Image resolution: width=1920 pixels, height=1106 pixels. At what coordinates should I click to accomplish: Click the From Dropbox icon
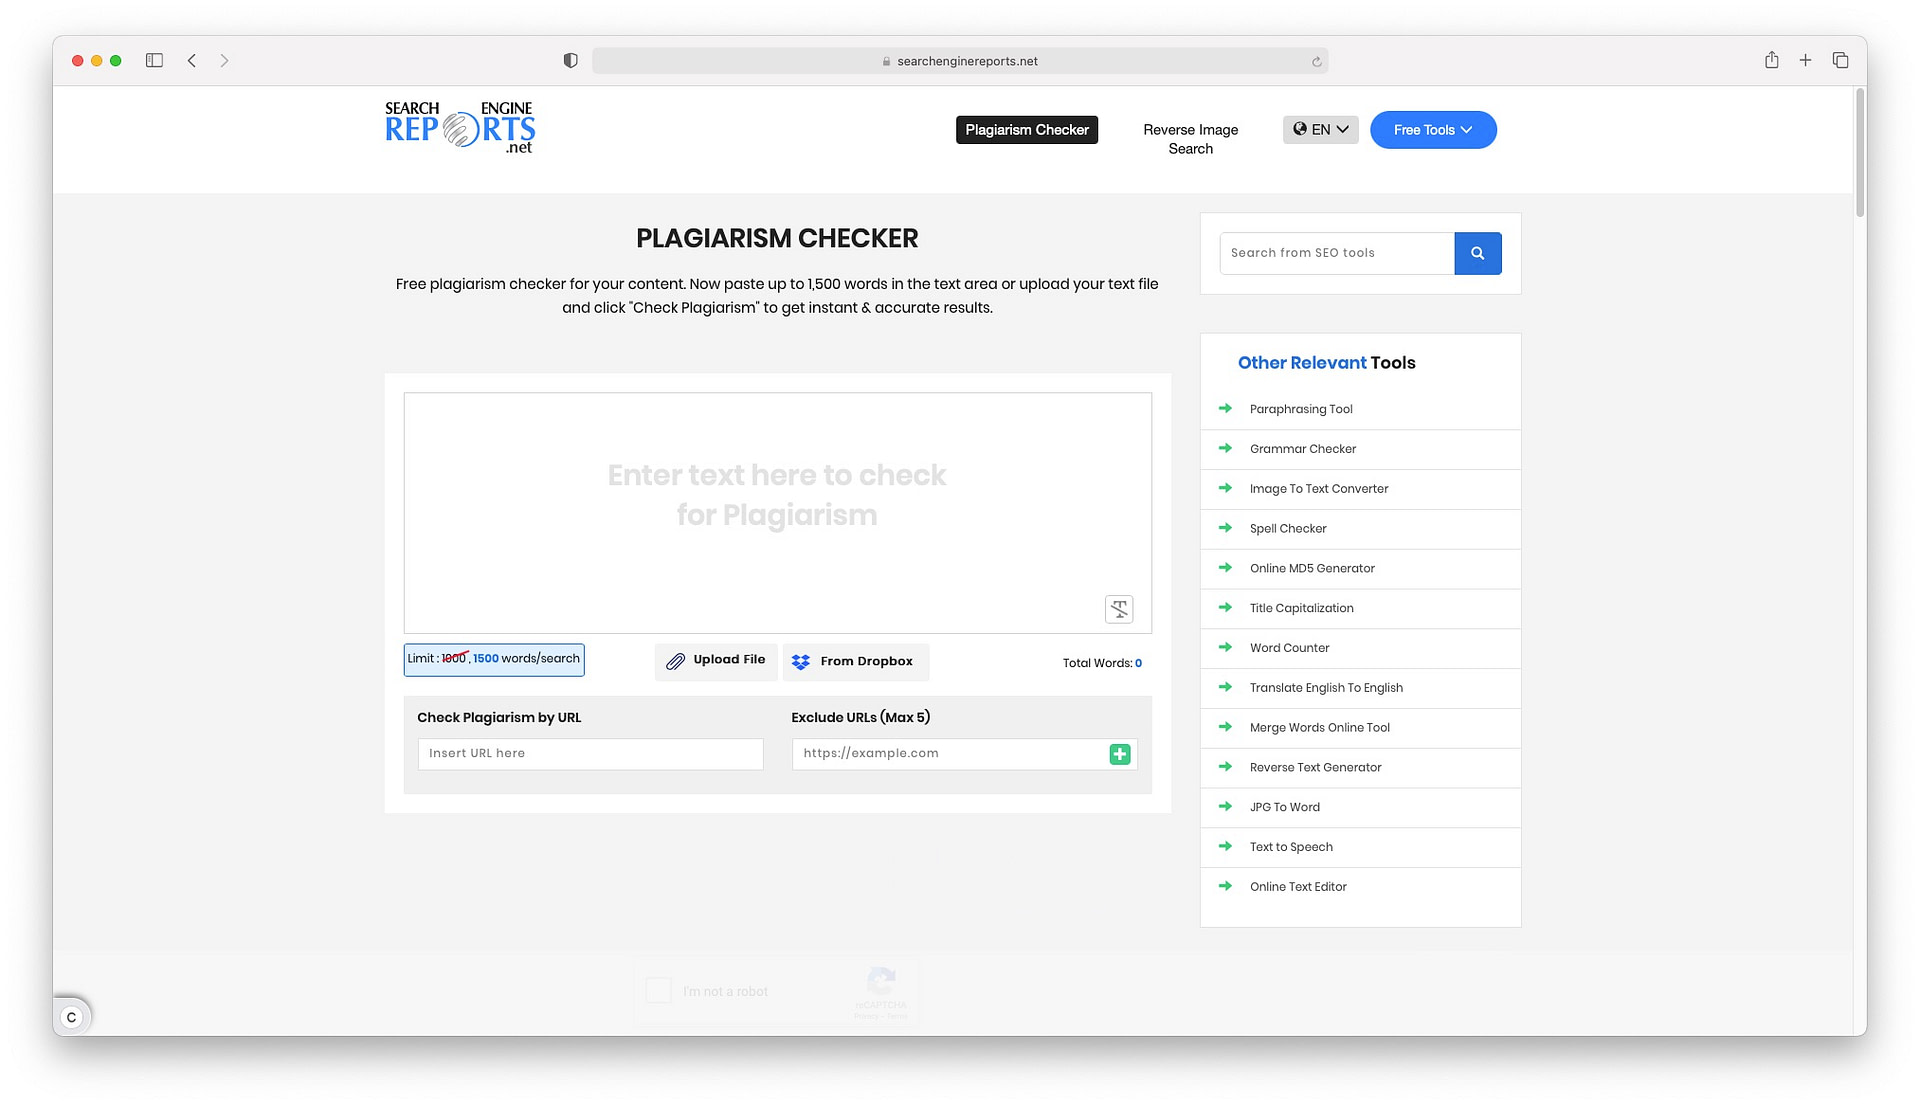pos(800,660)
